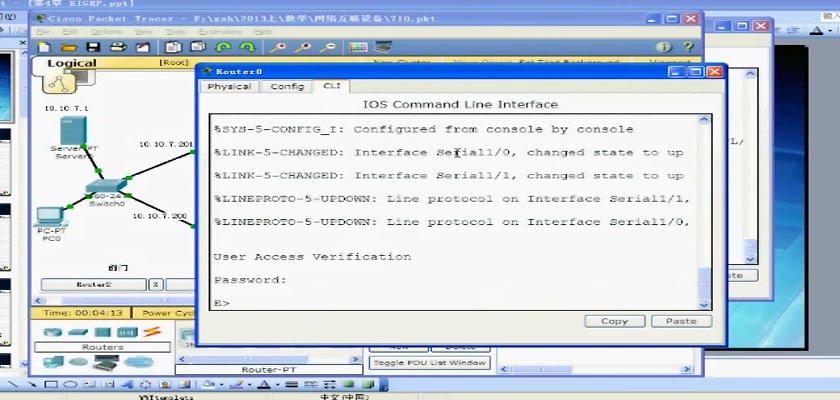The width and height of the screenshot is (840, 400).
Task: Click the Copy button in CLI window
Action: (x=614, y=321)
